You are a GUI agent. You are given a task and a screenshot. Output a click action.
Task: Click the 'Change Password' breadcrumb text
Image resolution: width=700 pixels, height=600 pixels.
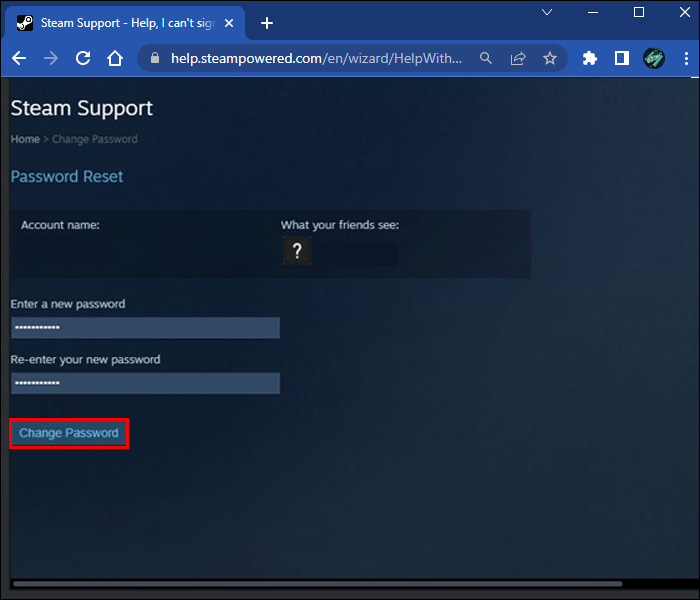tap(95, 139)
